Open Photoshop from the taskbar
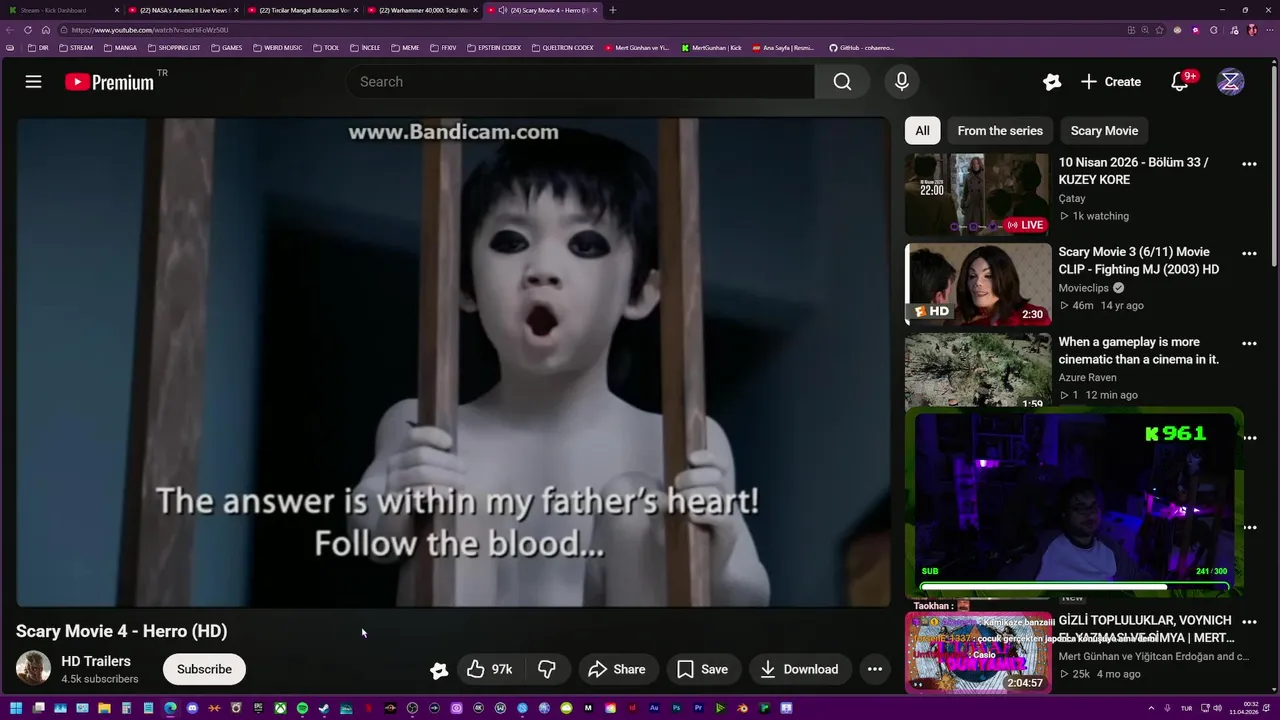The height and width of the screenshot is (720, 1280). pos(677,708)
